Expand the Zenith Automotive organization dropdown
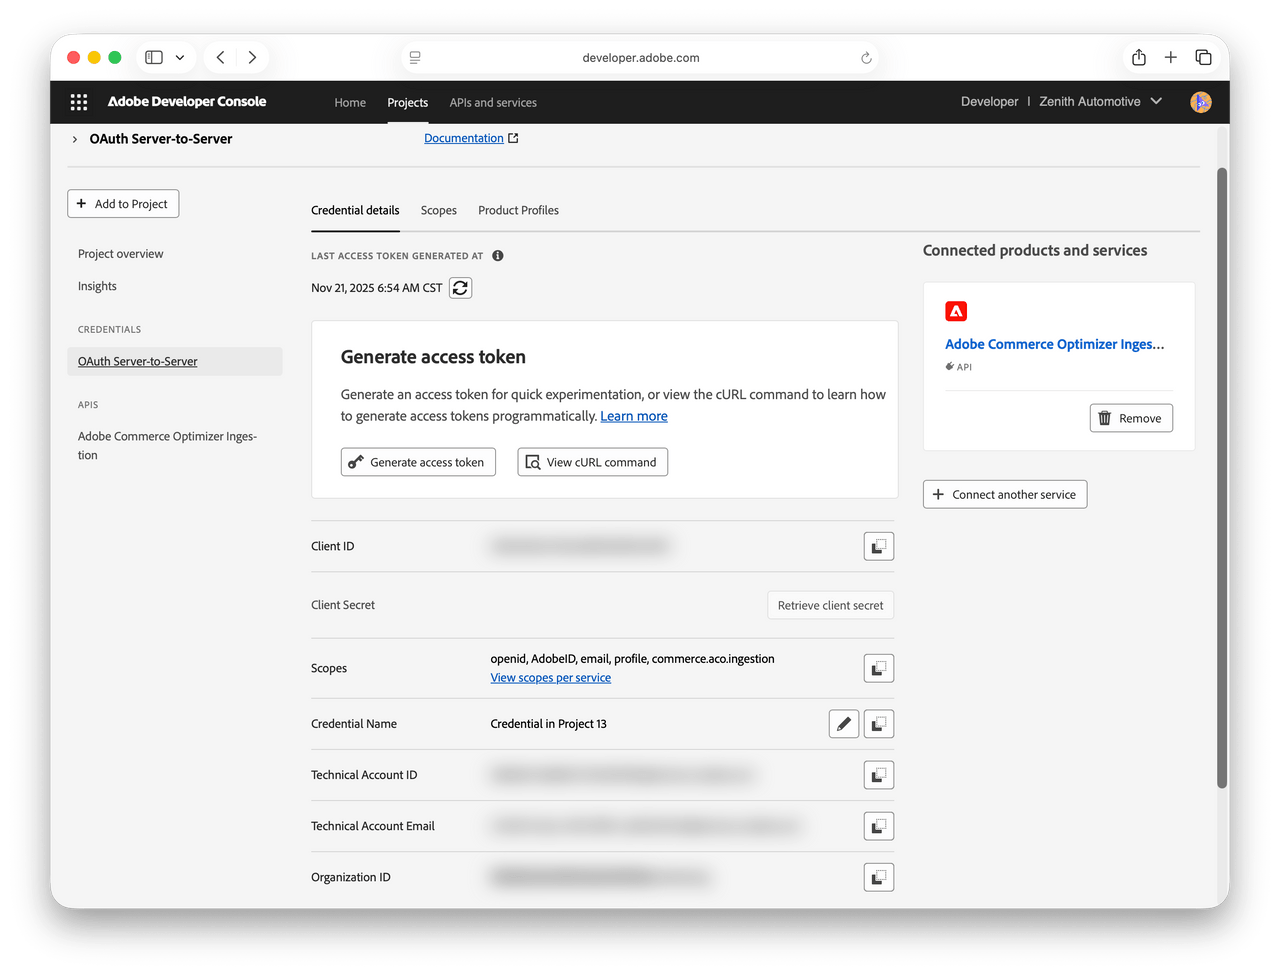This screenshot has width=1280, height=975. coord(1156,101)
